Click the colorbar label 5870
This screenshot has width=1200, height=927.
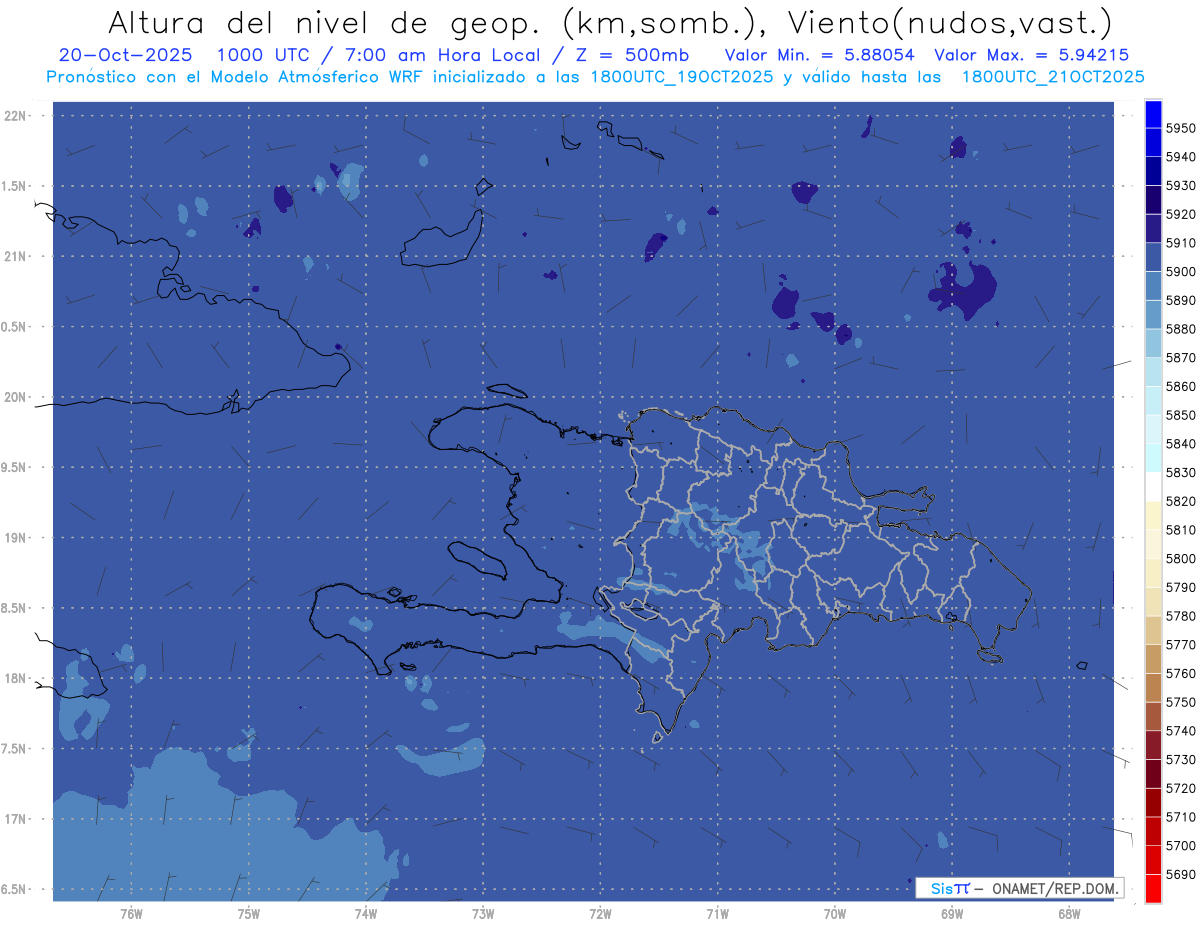tap(1180, 358)
